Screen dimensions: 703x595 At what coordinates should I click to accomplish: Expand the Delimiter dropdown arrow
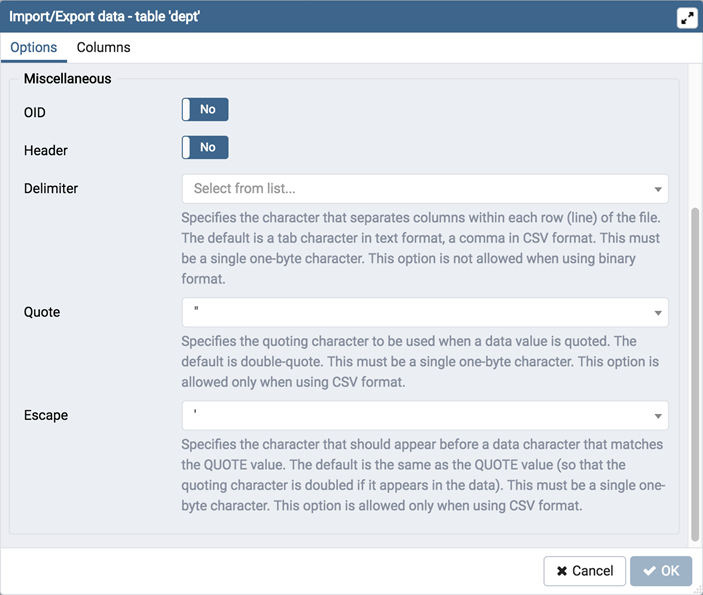658,189
